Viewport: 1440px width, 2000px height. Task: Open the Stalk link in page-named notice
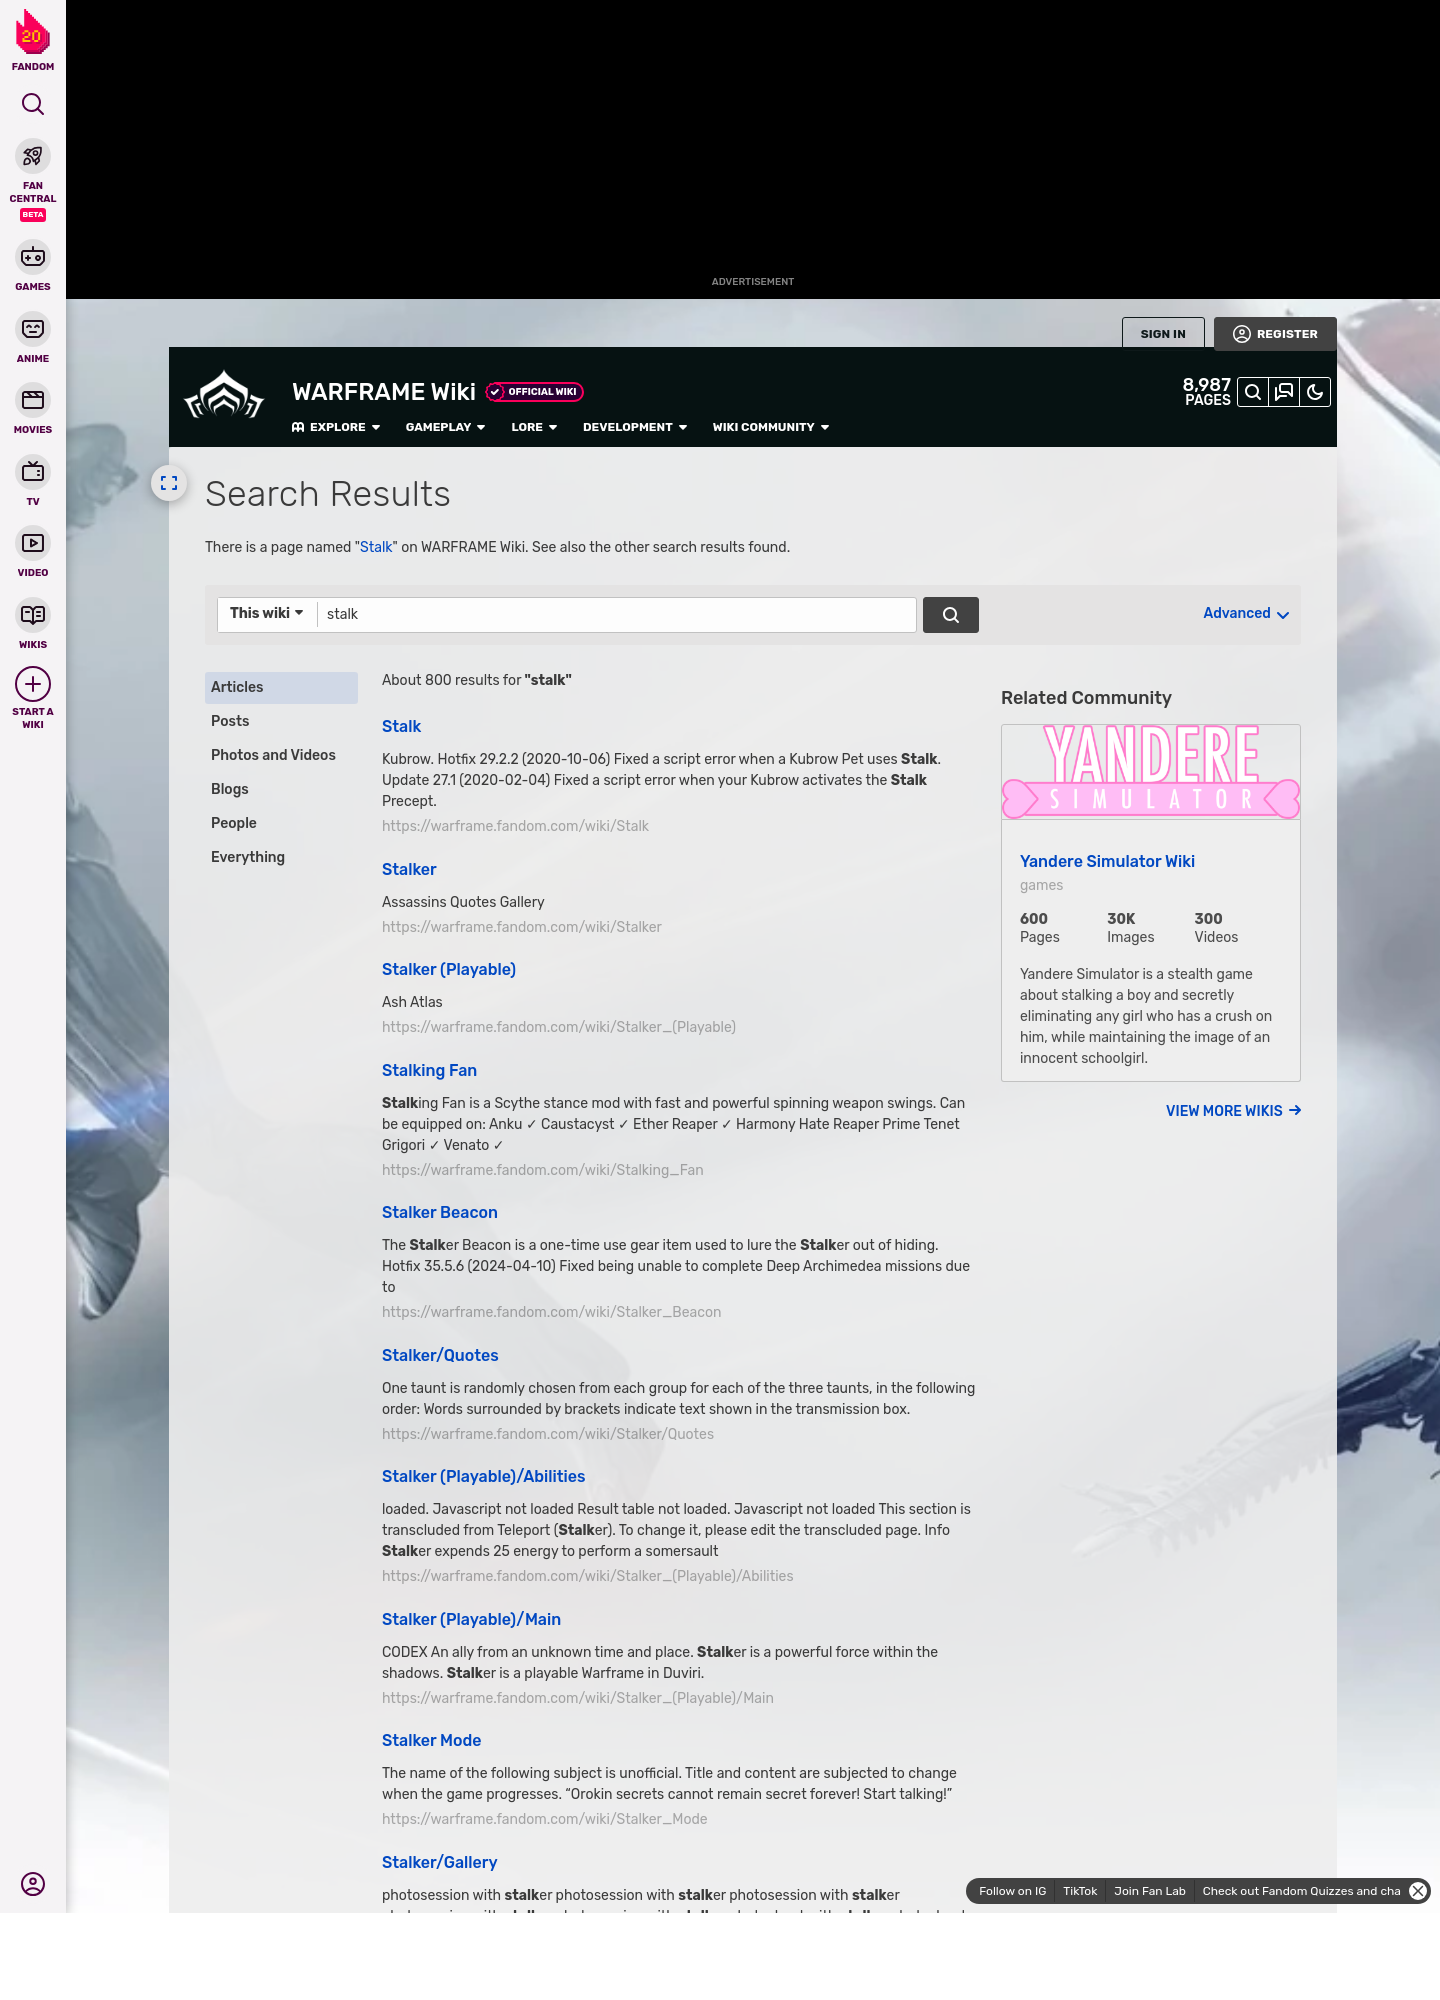(x=376, y=547)
